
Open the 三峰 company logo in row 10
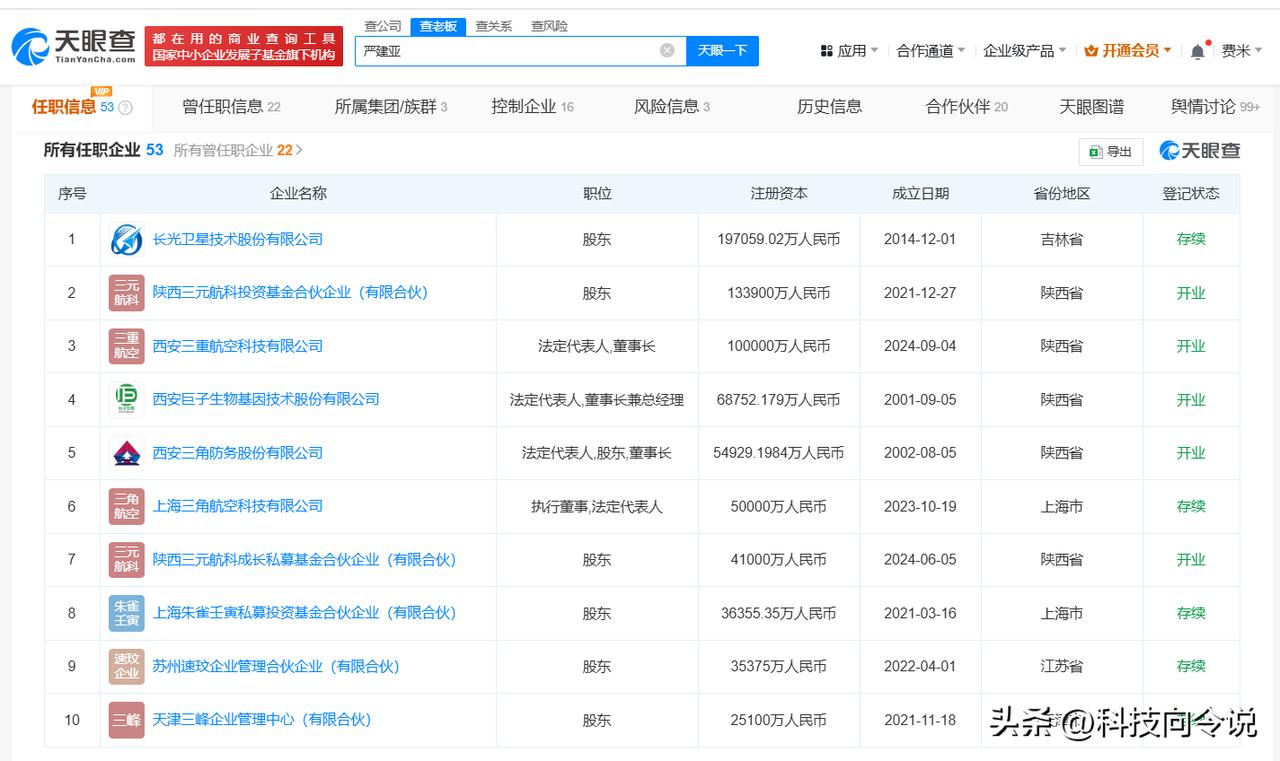click(126, 720)
